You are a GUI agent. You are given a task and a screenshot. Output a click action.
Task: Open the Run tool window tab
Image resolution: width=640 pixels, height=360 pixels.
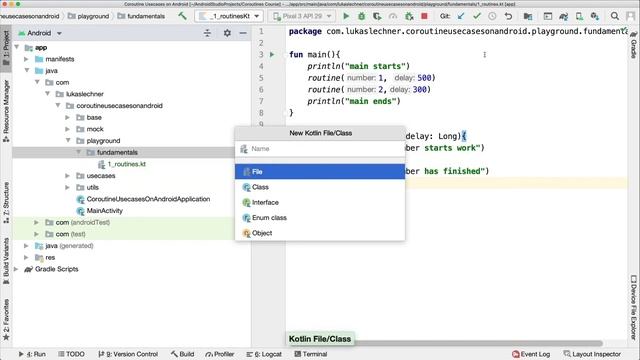point(32,354)
